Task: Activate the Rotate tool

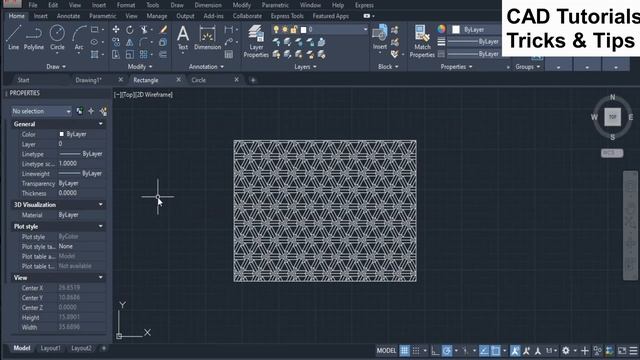Action: 130,30
